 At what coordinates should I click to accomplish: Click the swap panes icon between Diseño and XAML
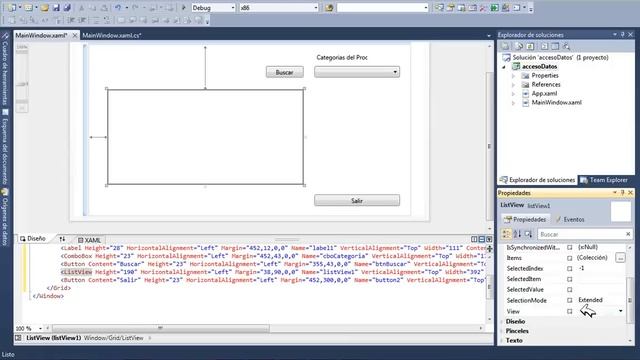62,239
